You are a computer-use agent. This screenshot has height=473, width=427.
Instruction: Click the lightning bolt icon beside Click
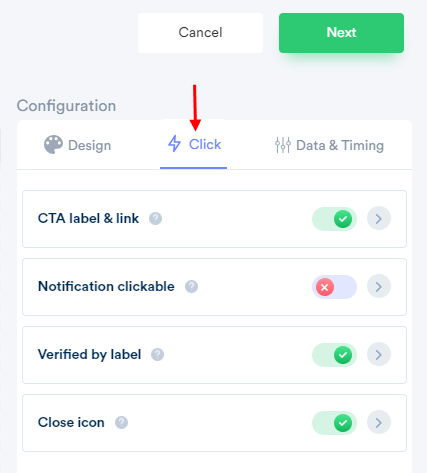(174, 144)
